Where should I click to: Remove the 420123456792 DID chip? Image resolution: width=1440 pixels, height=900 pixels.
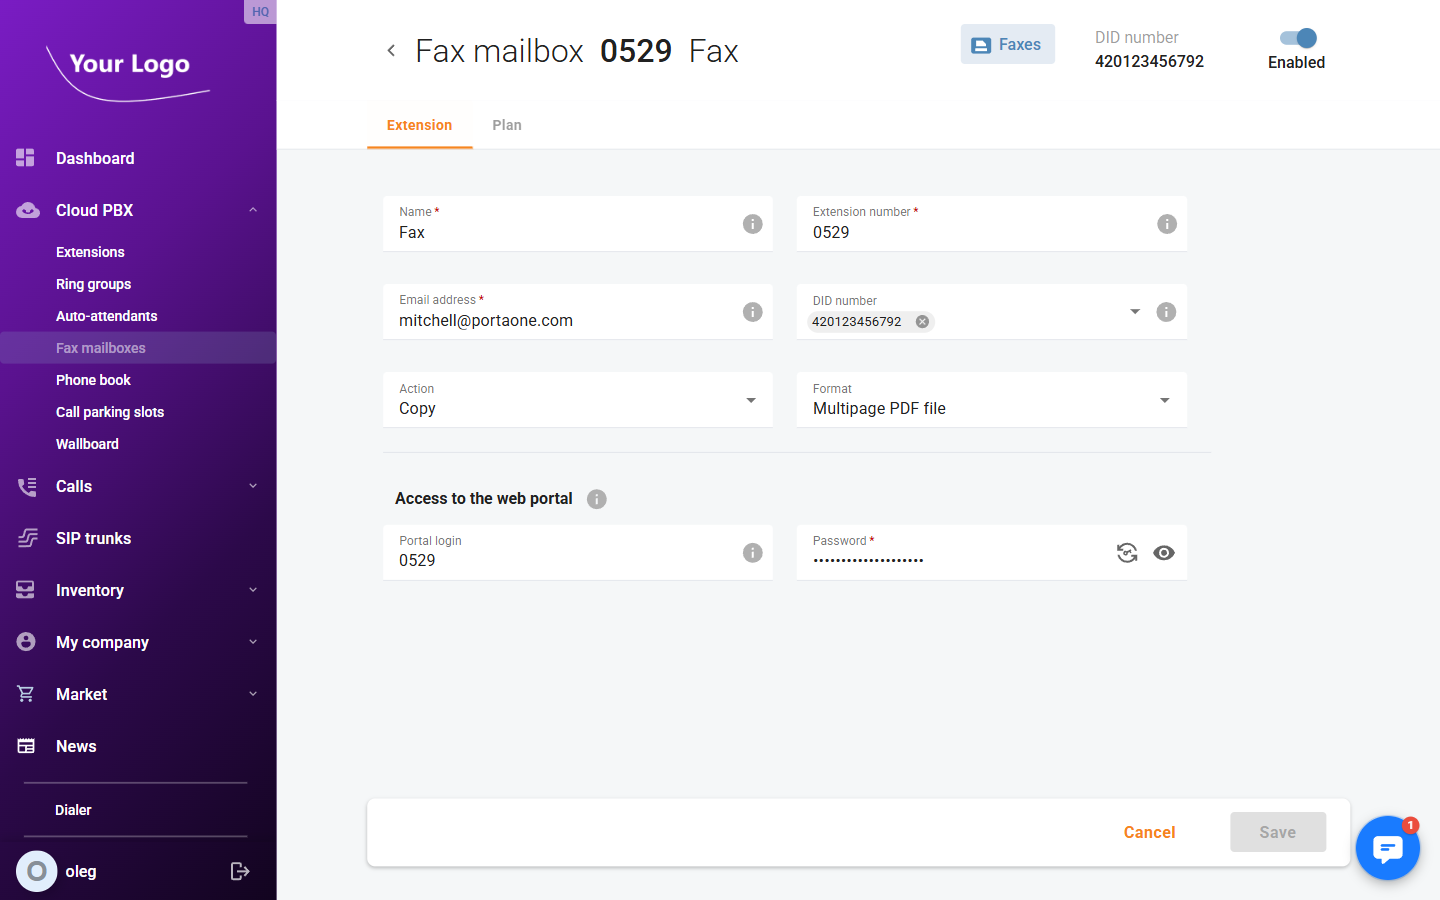click(x=922, y=321)
